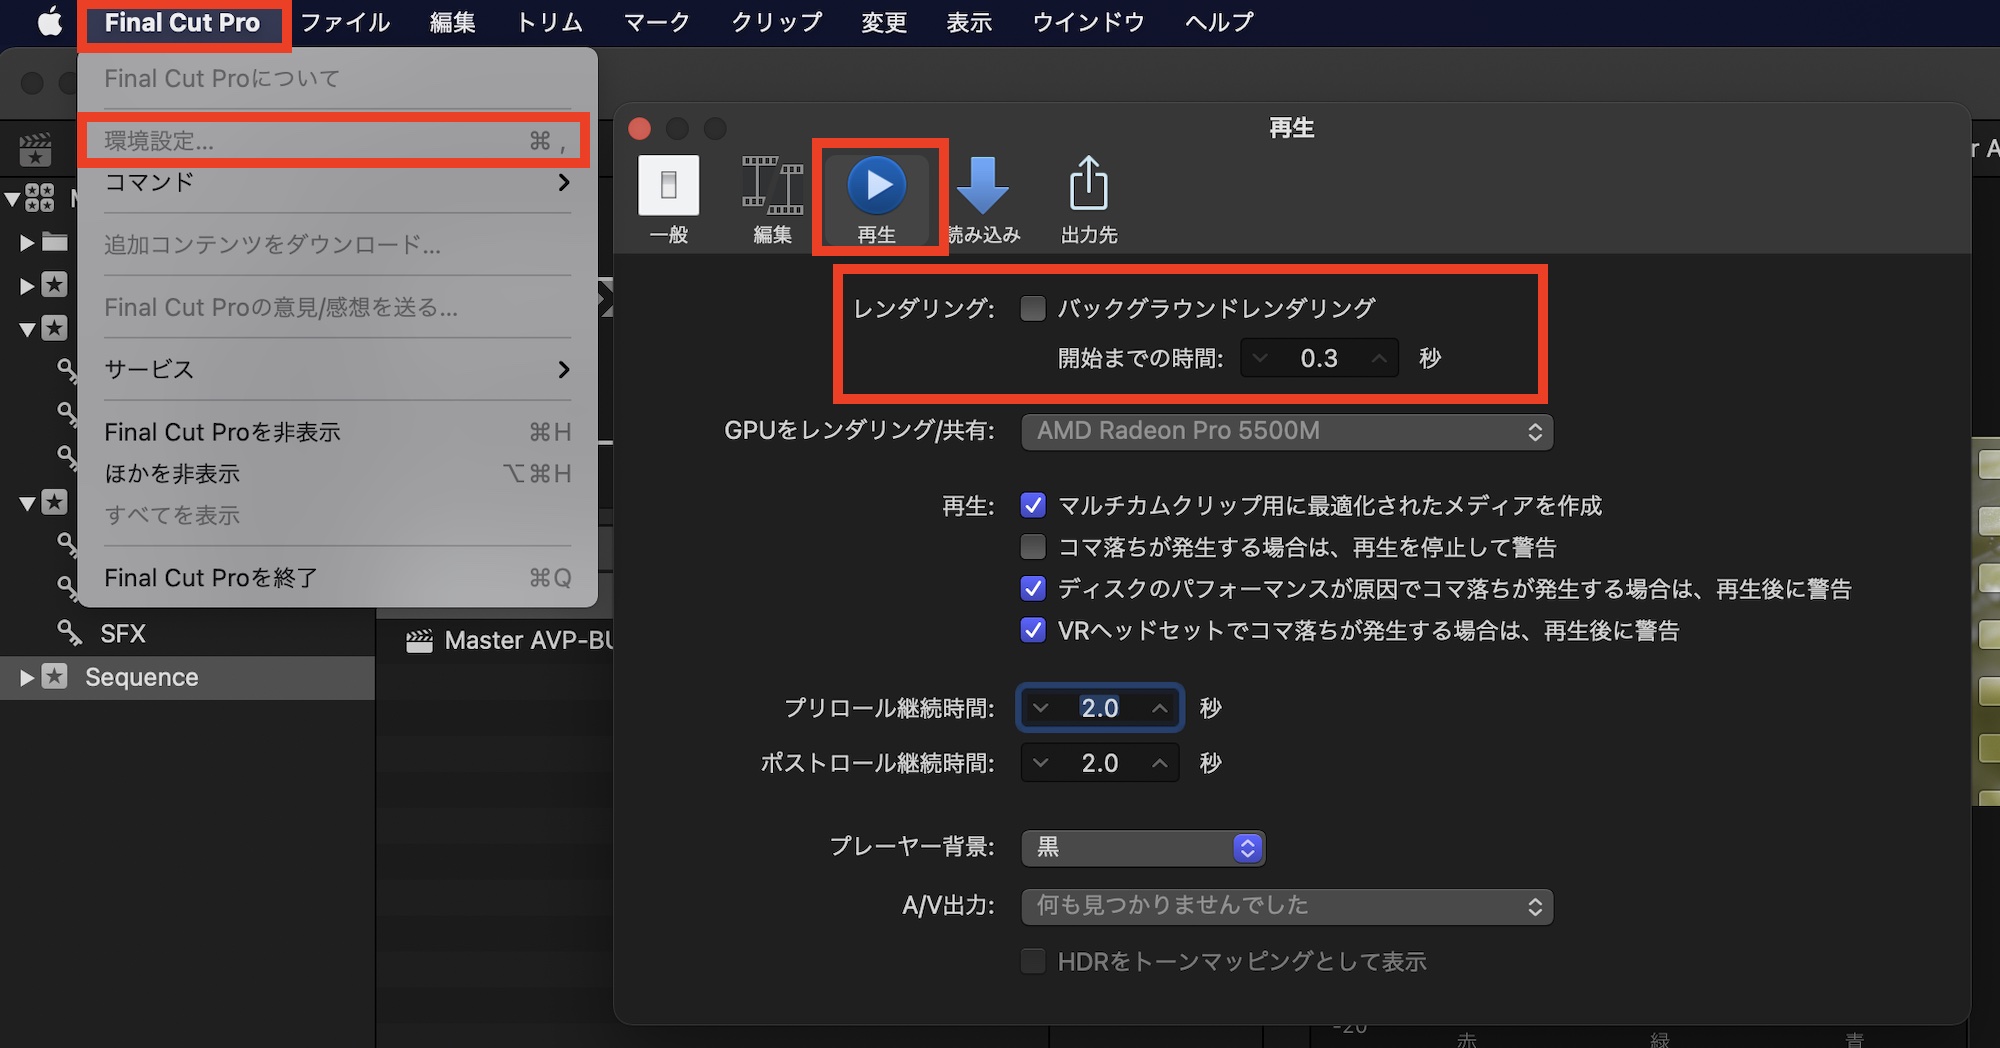This screenshot has height=1048, width=2000.
Task: Toggle コマ落ちが発生する場合は、再生を停止して警告 checkbox
Action: pos(1033,547)
